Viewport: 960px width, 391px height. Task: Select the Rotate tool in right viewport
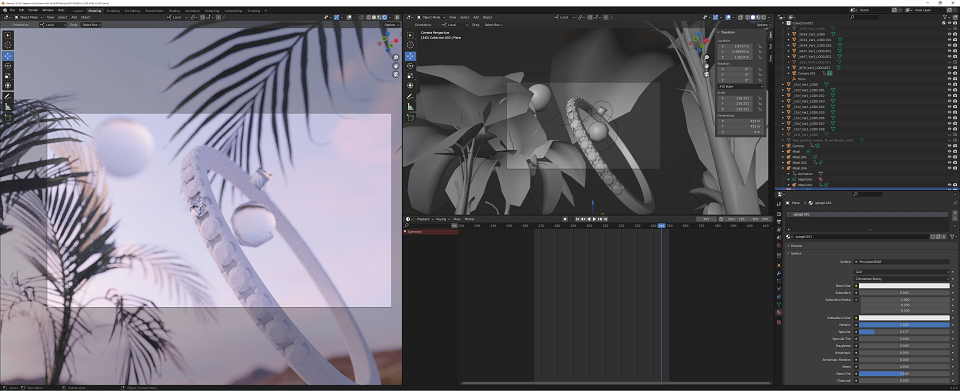[x=410, y=65]
